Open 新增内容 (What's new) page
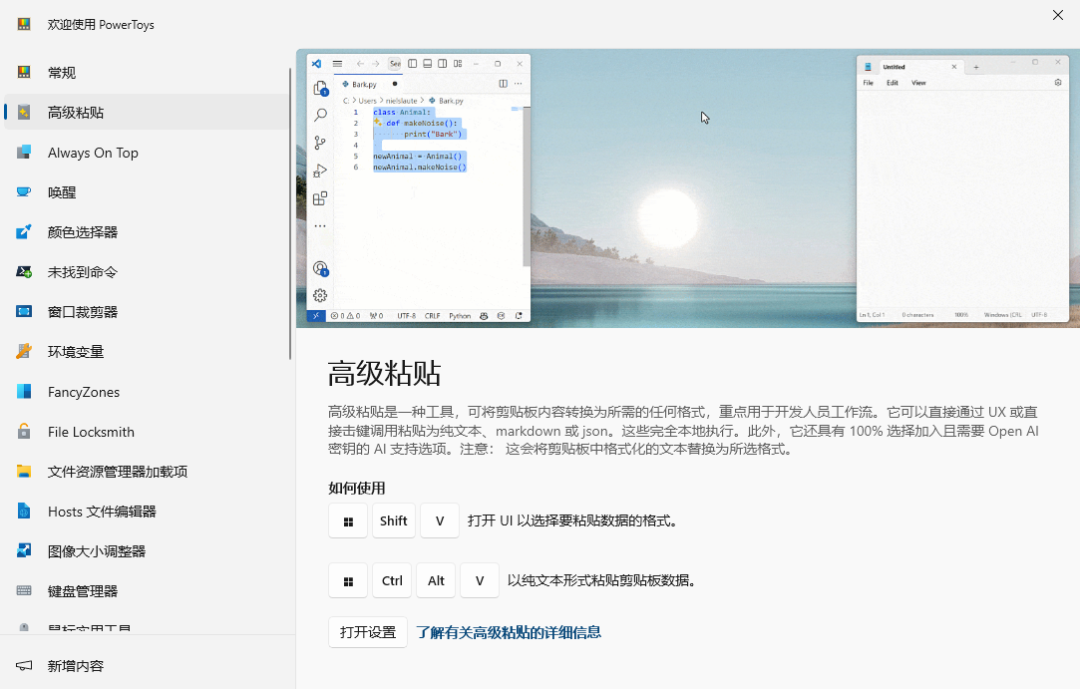Viewport: 1080px width, 689px height. point(145,666)
